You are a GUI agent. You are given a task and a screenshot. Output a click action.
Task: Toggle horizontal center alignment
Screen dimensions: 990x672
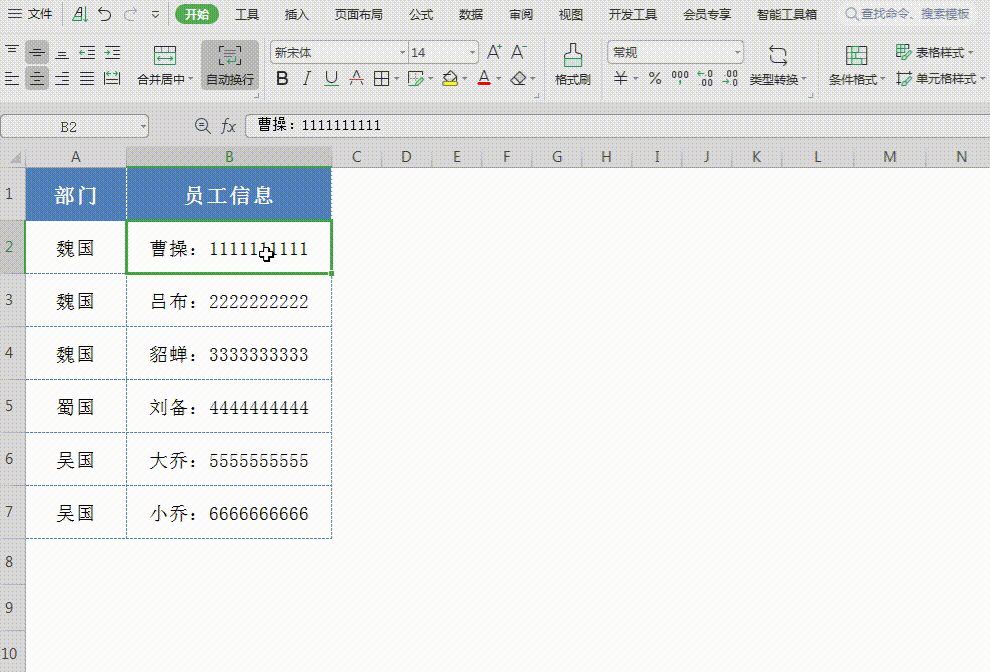(x=37, y=78)
